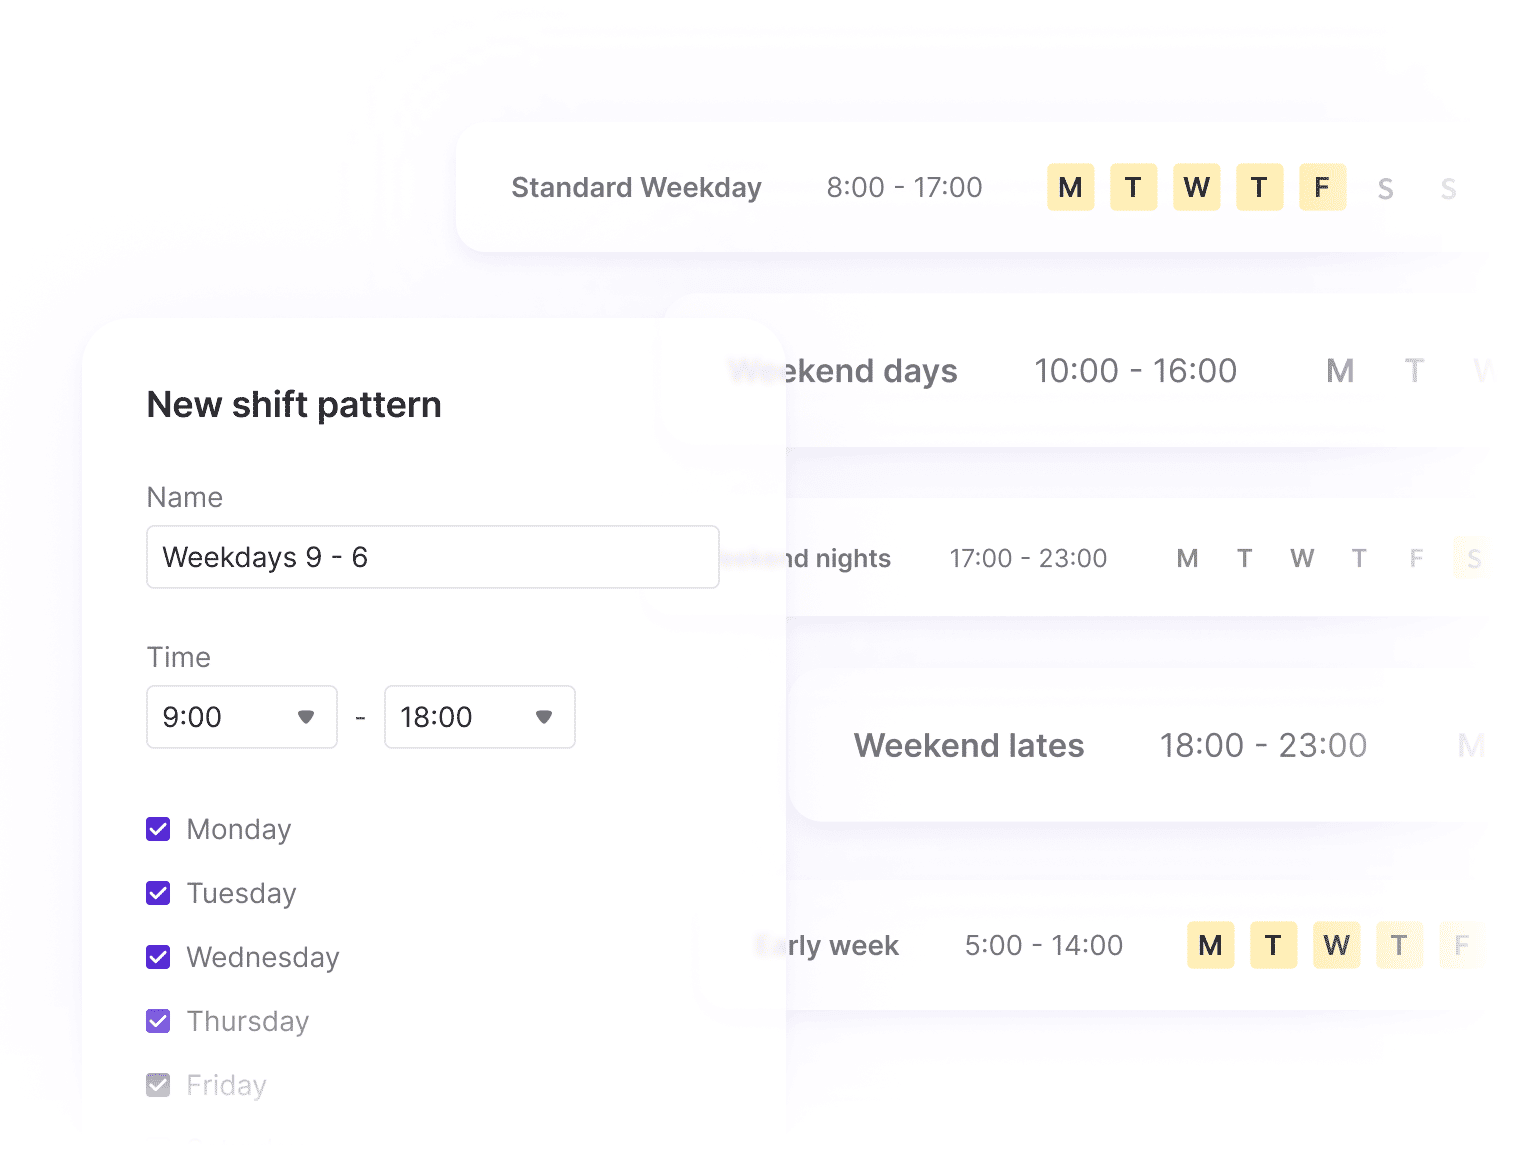1536x1176 pixels.
Task: Enable the Friday checkbox
Action: pyautogui.click(x=158, y=1085)
